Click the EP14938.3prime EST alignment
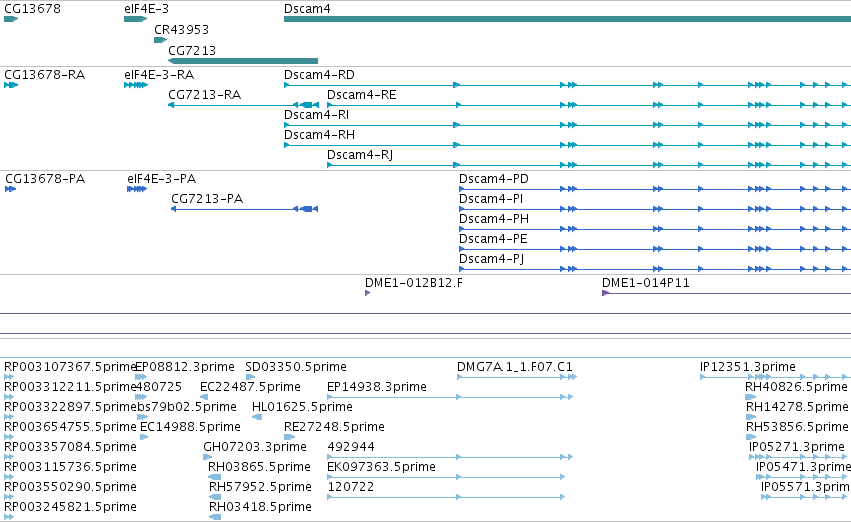This screenshot has width=851, height=522. coord(450,397)
